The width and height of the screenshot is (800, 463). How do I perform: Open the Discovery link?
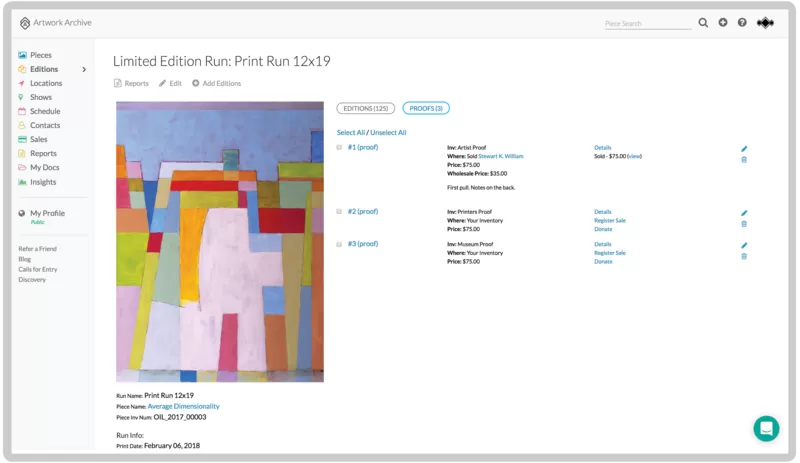(32, 280)
